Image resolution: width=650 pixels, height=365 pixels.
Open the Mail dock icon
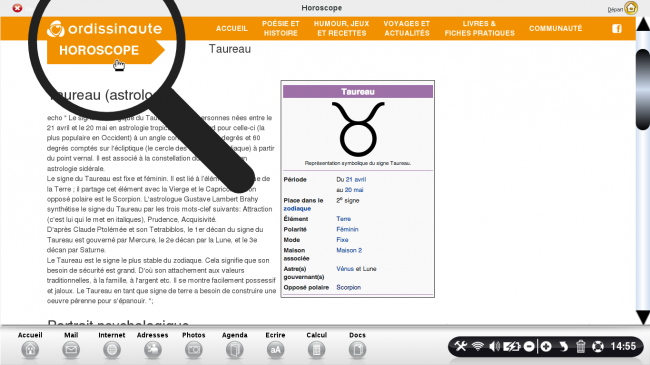point(71,350)
